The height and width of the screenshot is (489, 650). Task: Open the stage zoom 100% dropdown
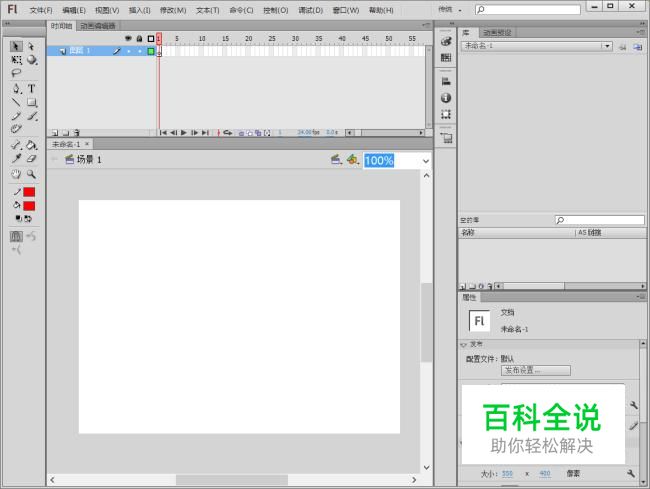(x=426, y=161)
